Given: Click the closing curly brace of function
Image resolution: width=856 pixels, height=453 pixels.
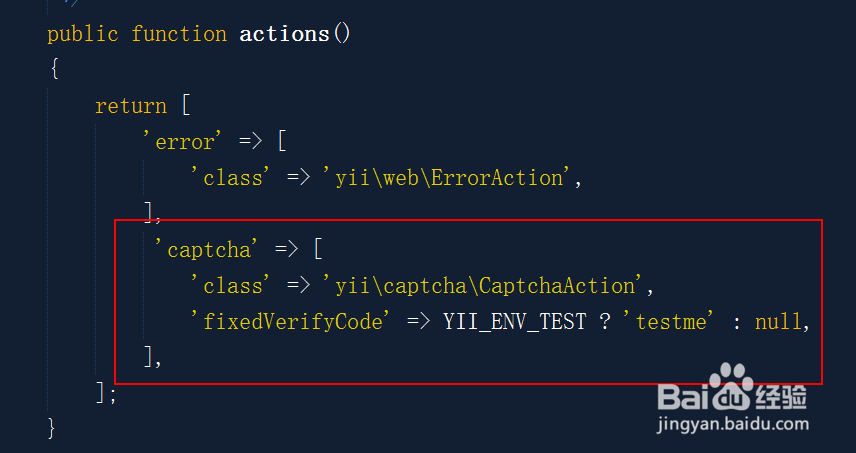Looking at the screenshot, I should pyautogui.click(x=51, y=428).
